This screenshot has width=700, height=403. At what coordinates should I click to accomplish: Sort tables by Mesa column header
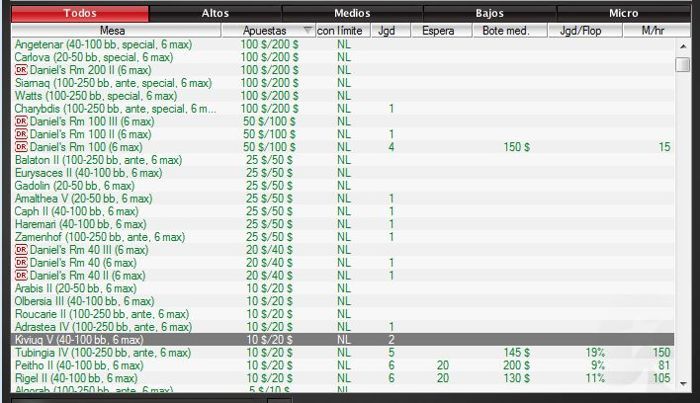pyautogui.click(x=116, y=30)
